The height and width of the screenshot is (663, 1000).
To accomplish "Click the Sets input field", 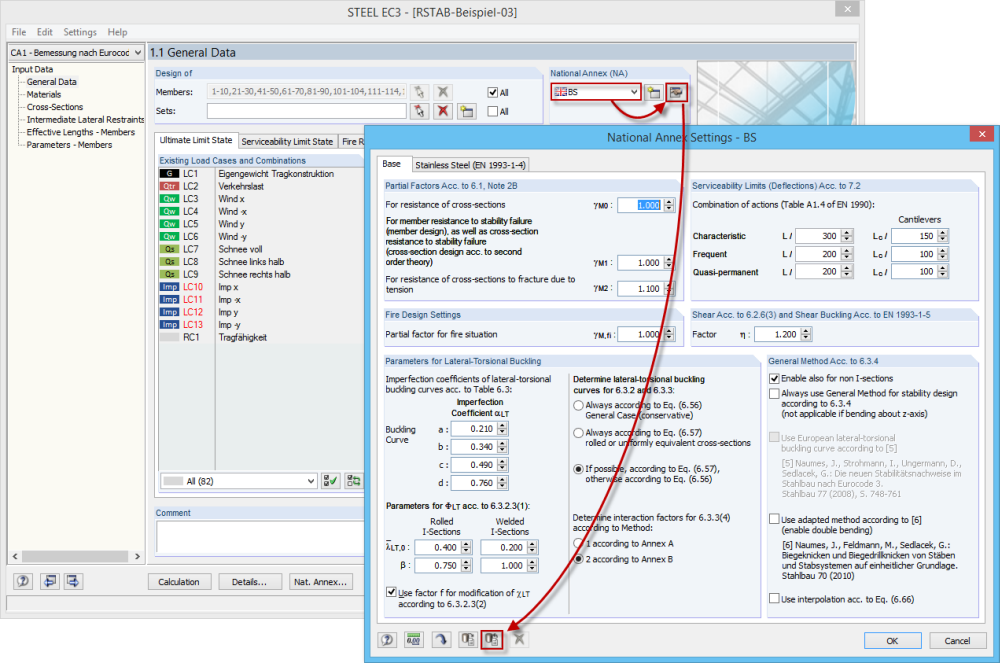I will point(307,111).
